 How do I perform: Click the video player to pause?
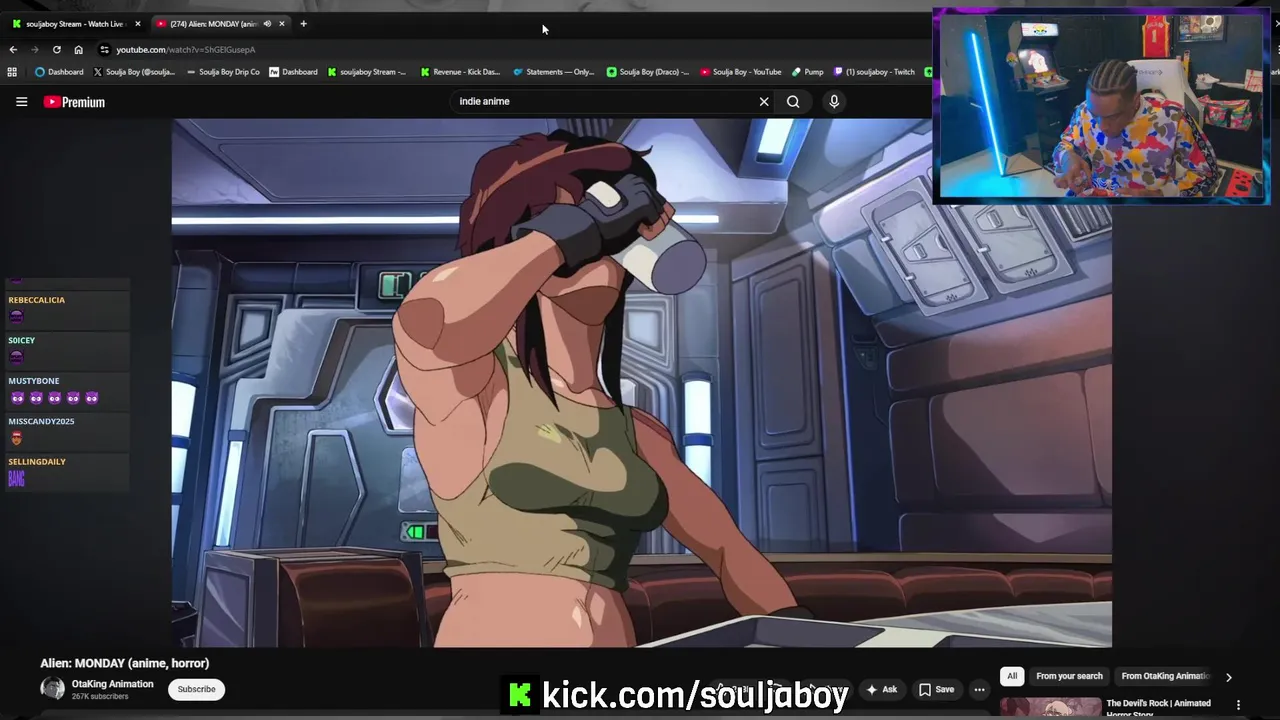coord(641,383)
